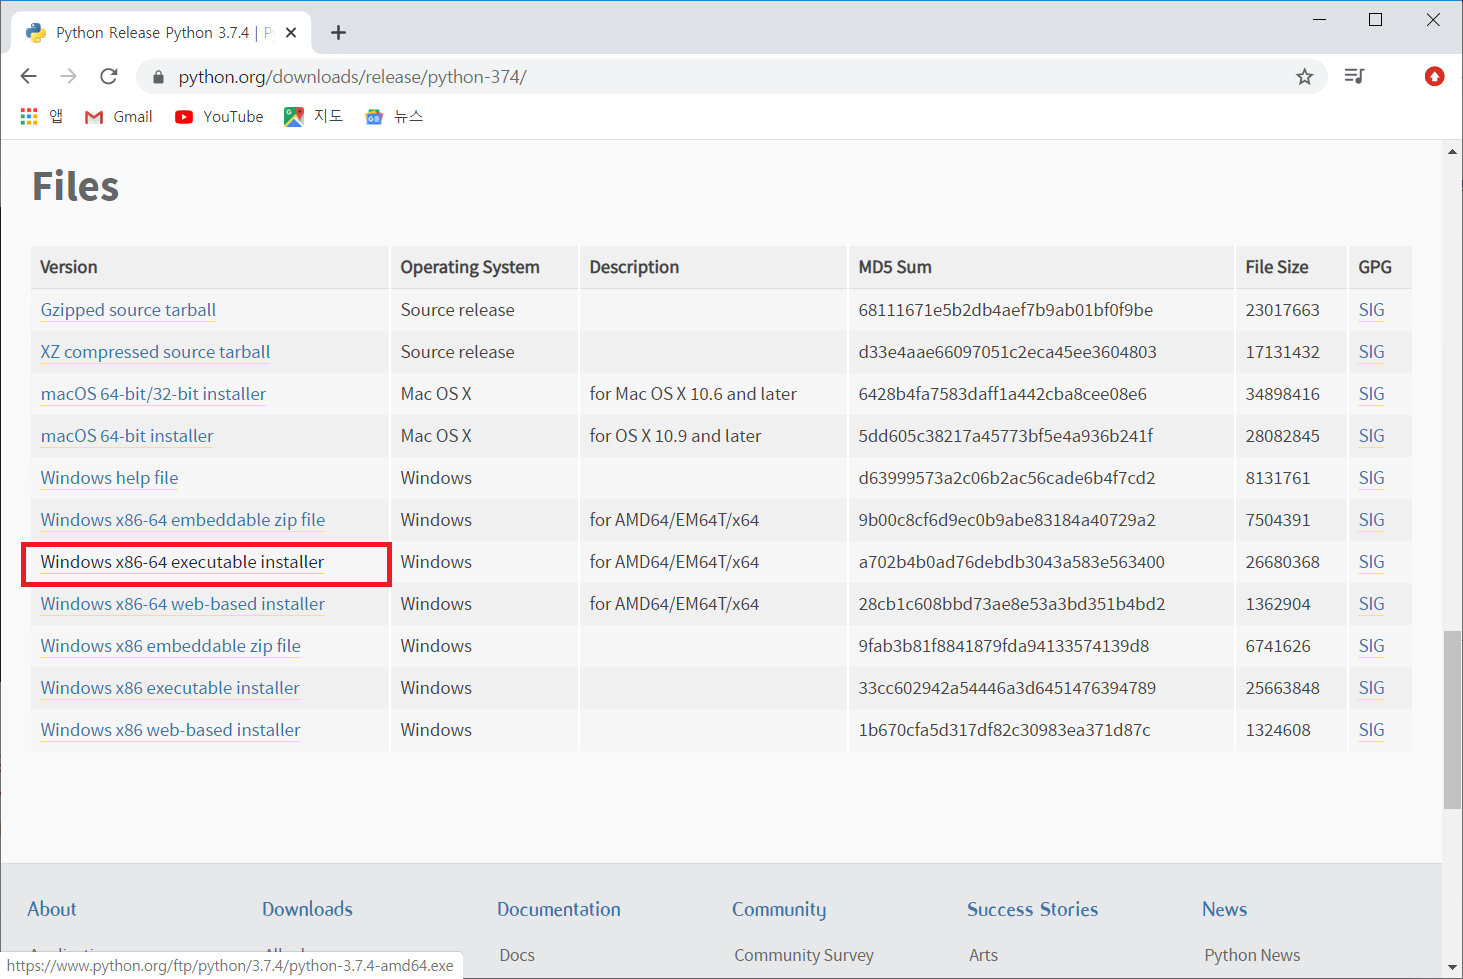
Task: Open SIG for Windows x86-64 embeddable zip
Action: pos(1372,520)
